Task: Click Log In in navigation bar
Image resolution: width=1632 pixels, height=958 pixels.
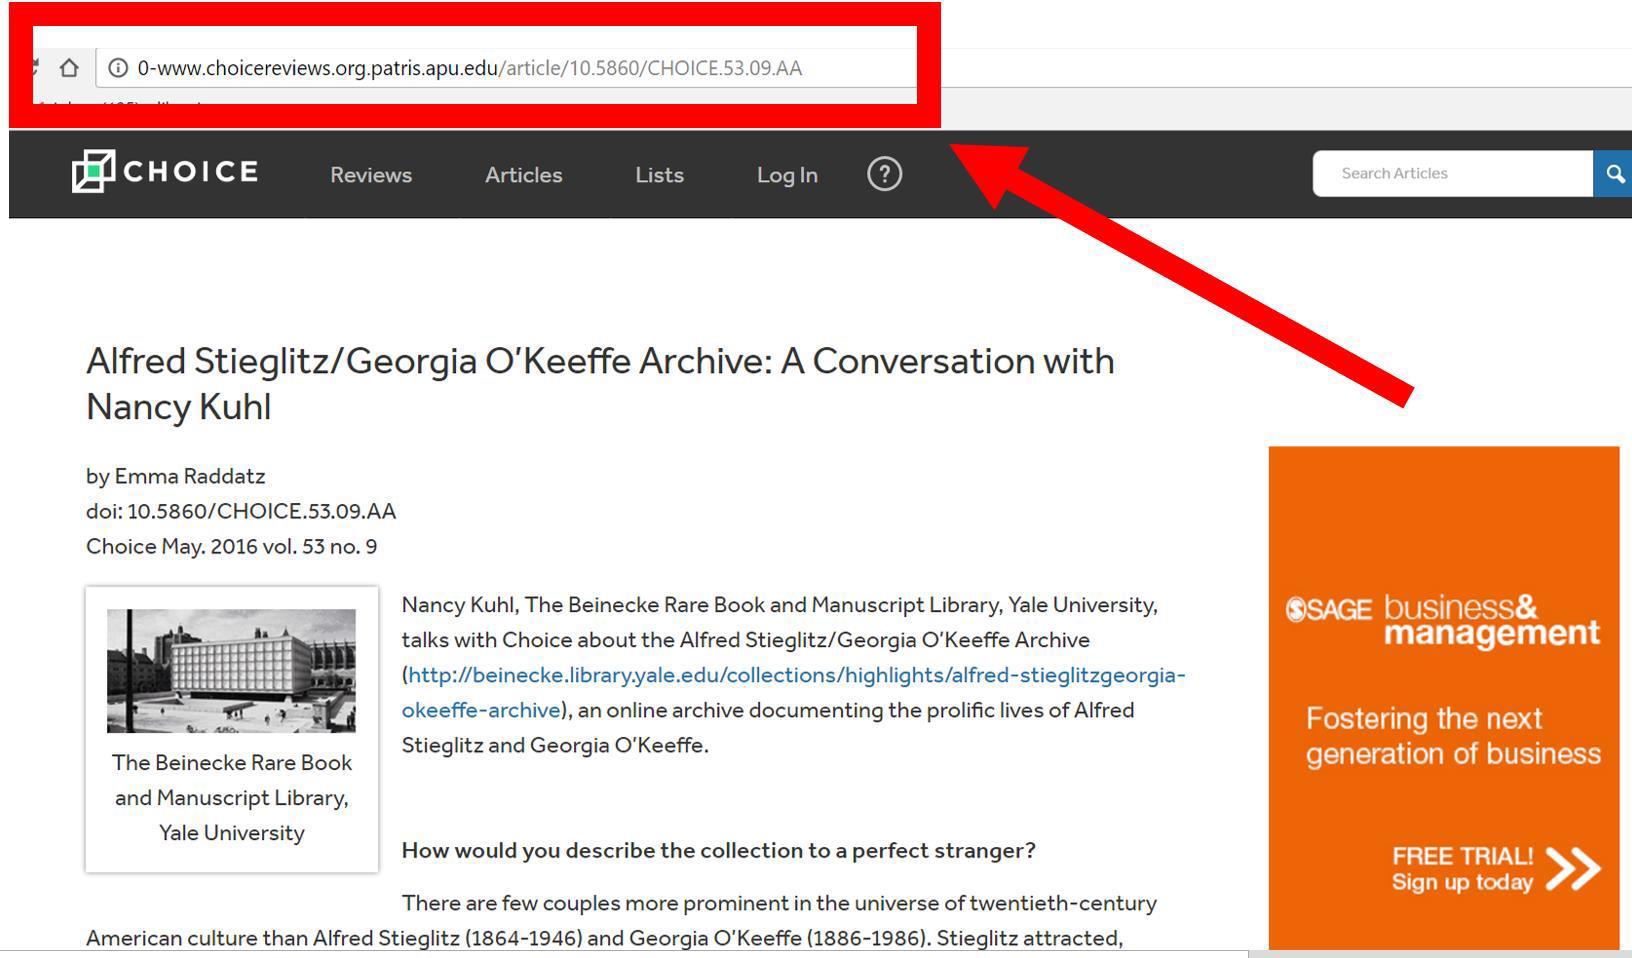Action: tap(787, 175)
